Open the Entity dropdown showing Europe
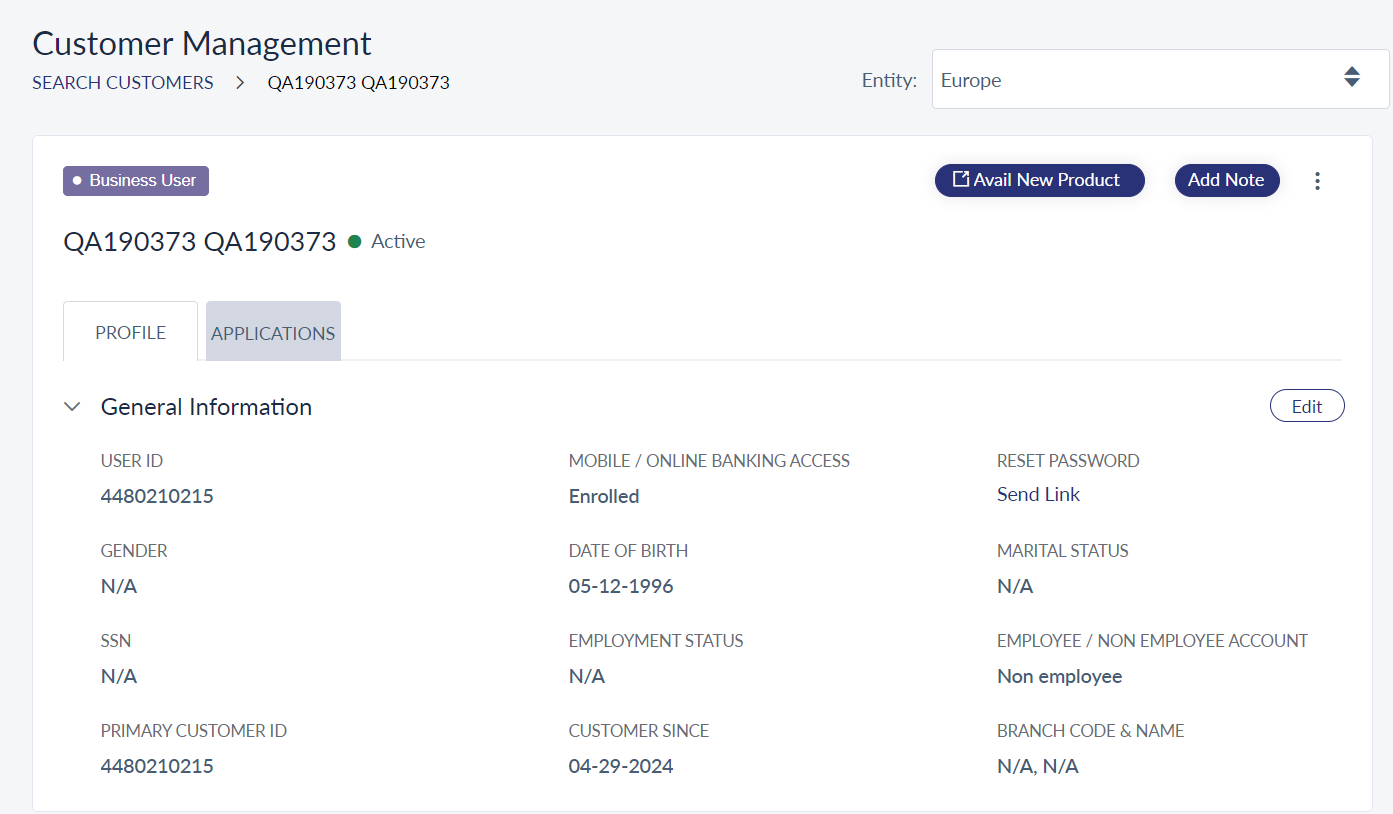 1160,79
